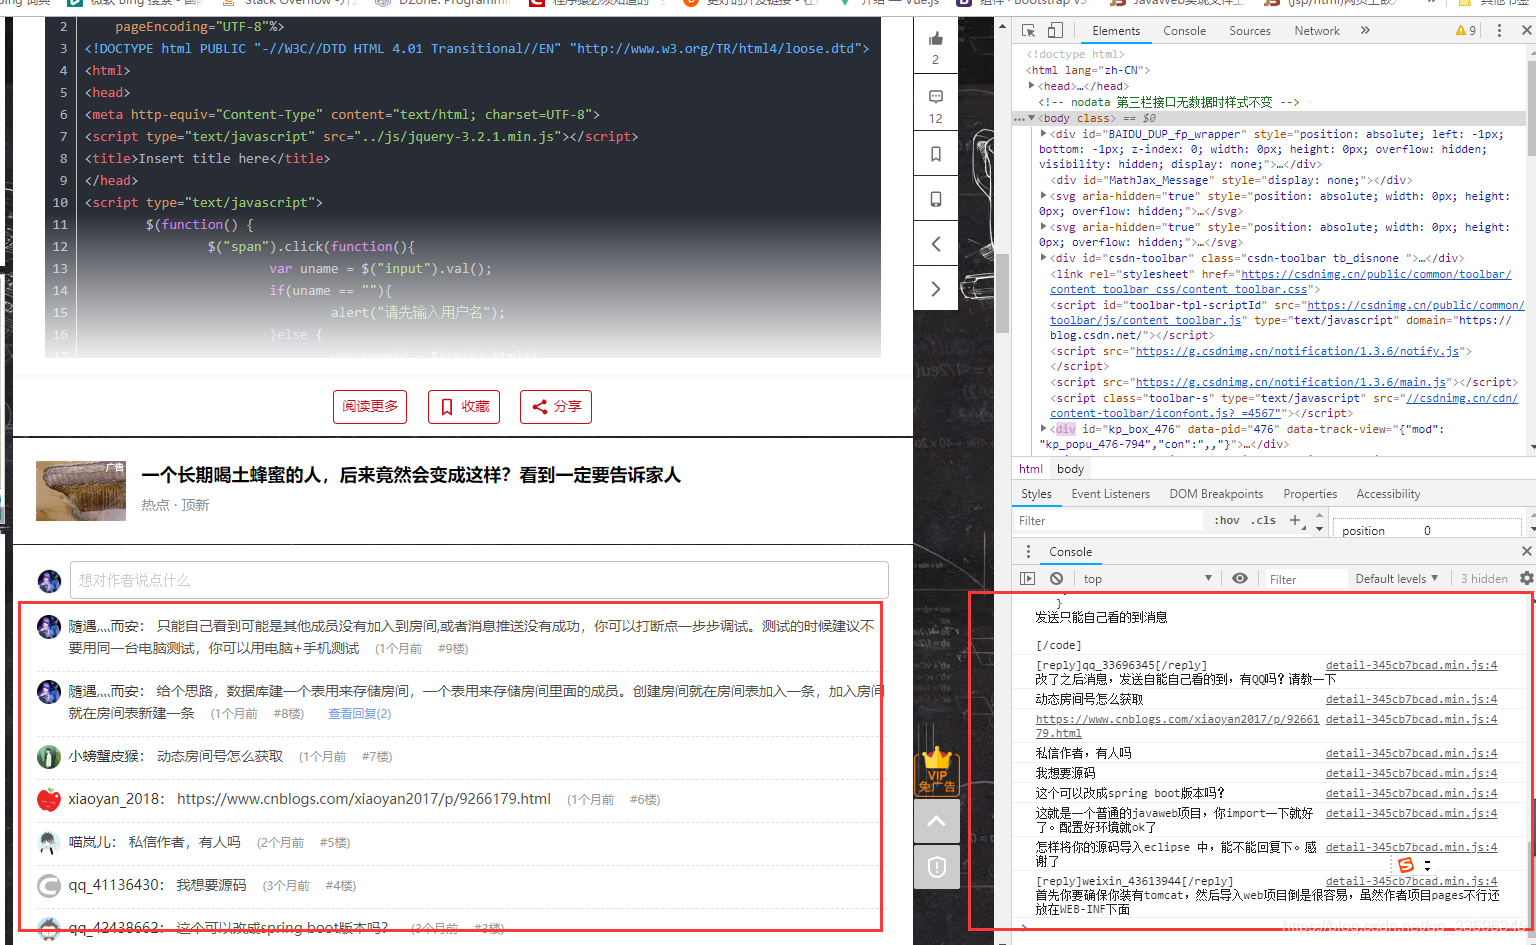Open the Properties tab

pos(1310,494)
